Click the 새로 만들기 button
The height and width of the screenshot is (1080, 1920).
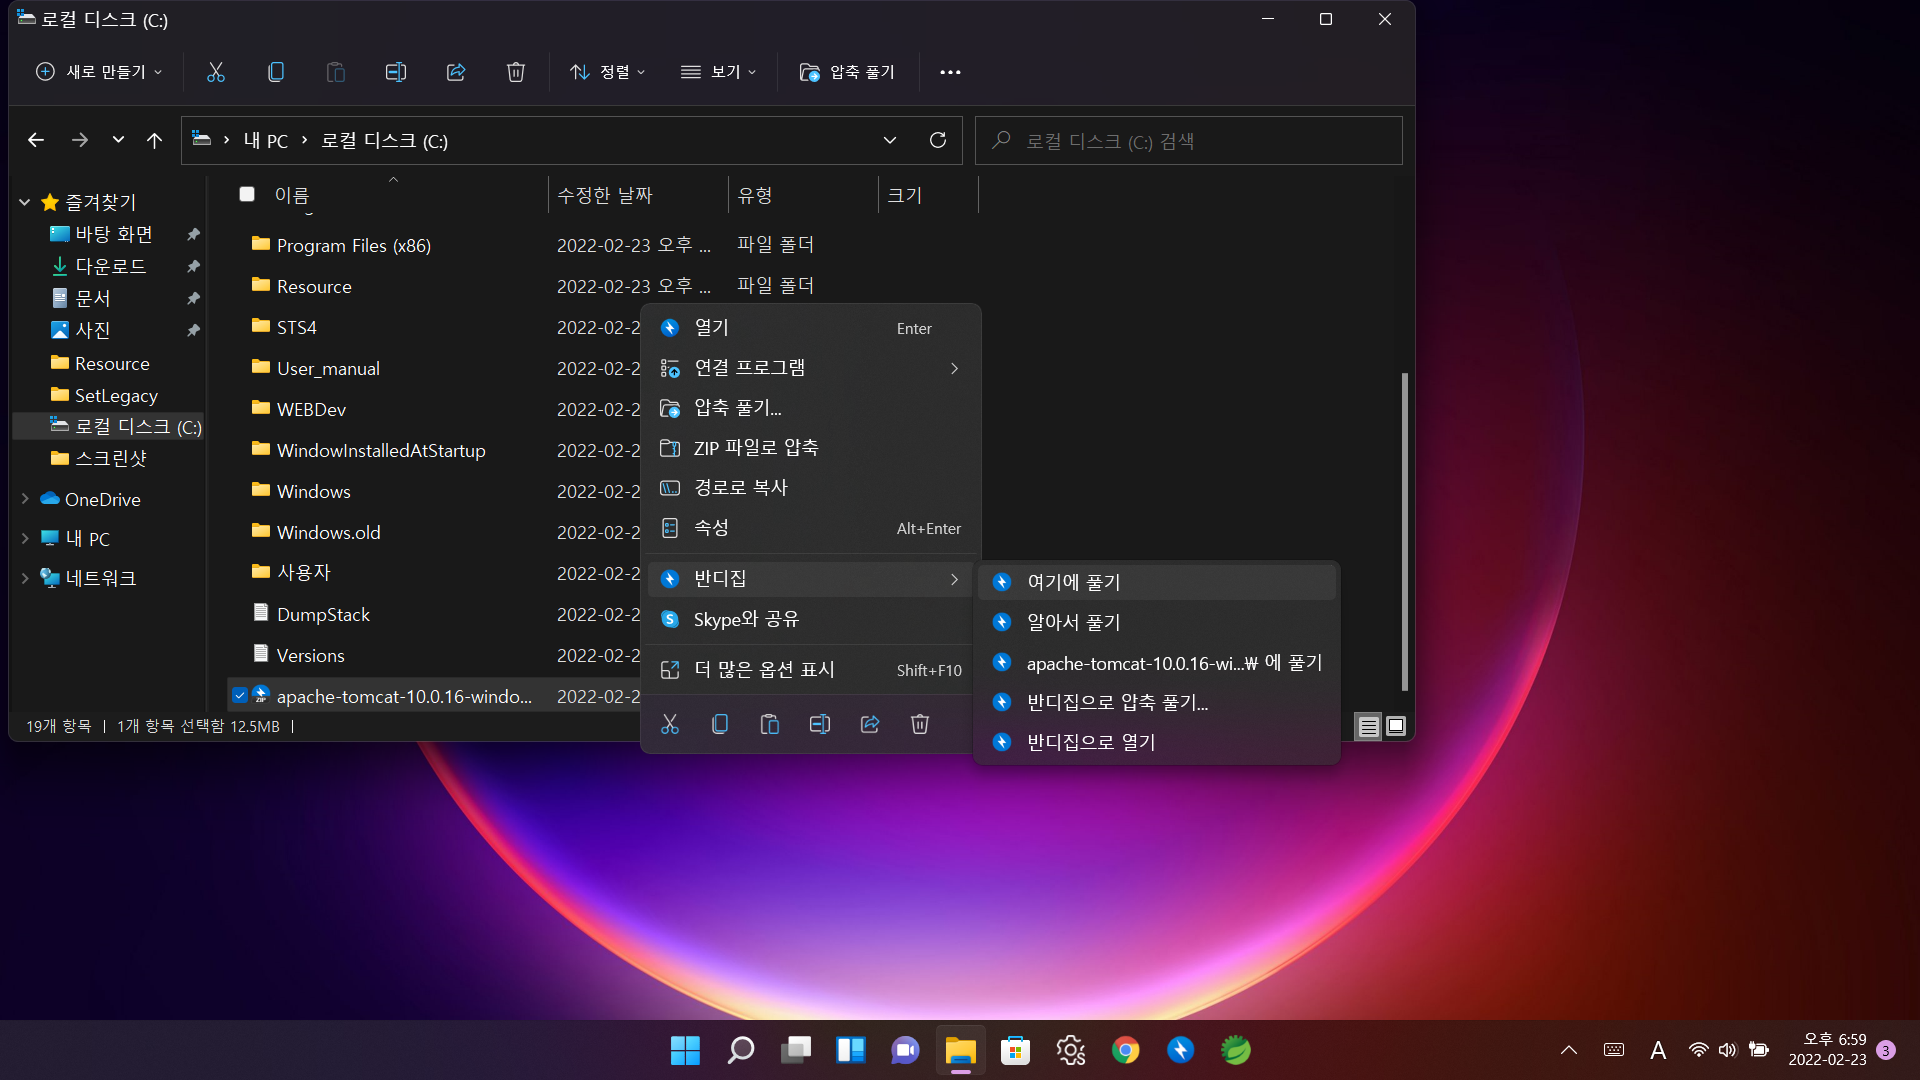(x=99, y=72)
